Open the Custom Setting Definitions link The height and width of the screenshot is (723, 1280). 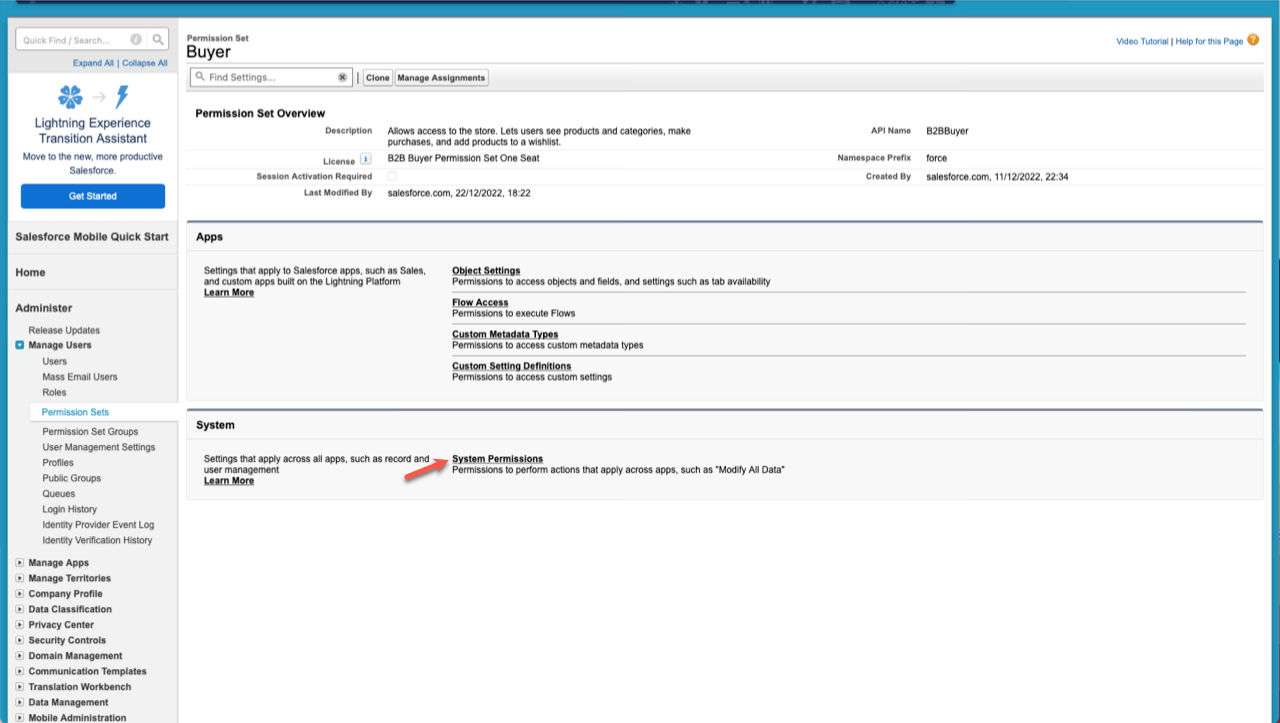(512, 366)
